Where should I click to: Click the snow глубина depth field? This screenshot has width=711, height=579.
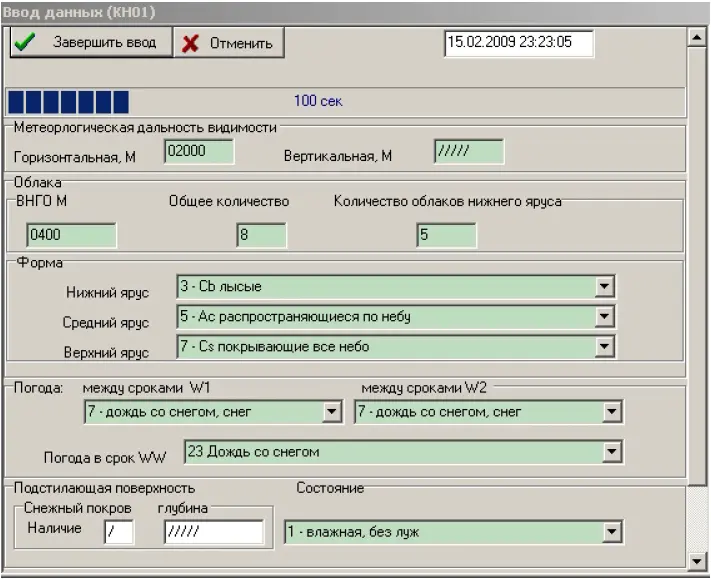(214, 531)
